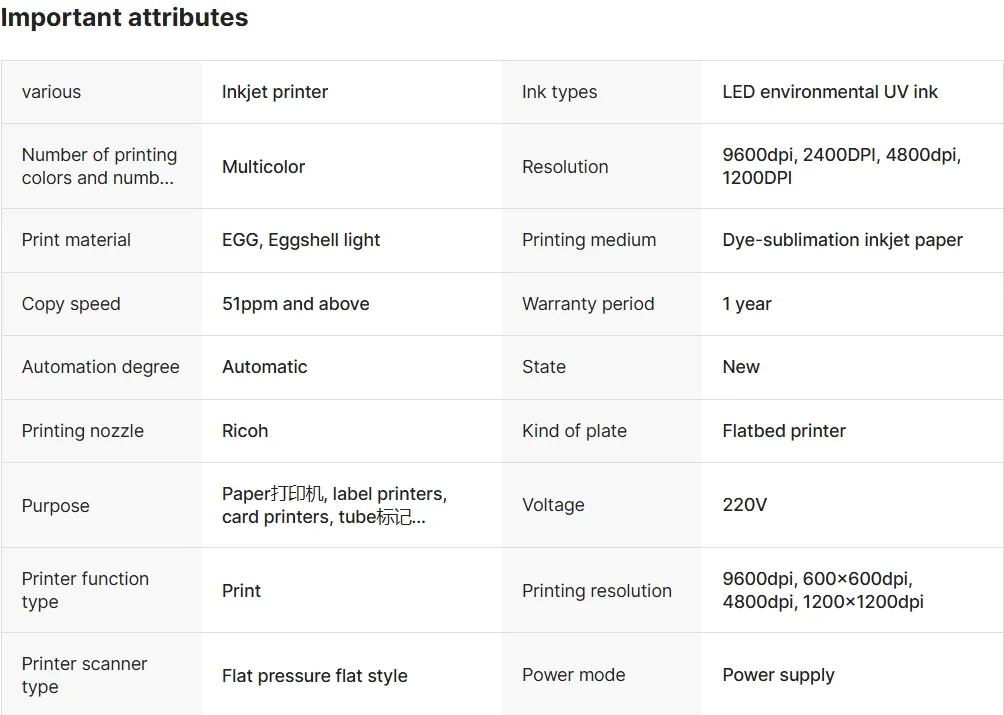
Task: Click the "Ink types" attribute label
Action: (x=559, y=92)
